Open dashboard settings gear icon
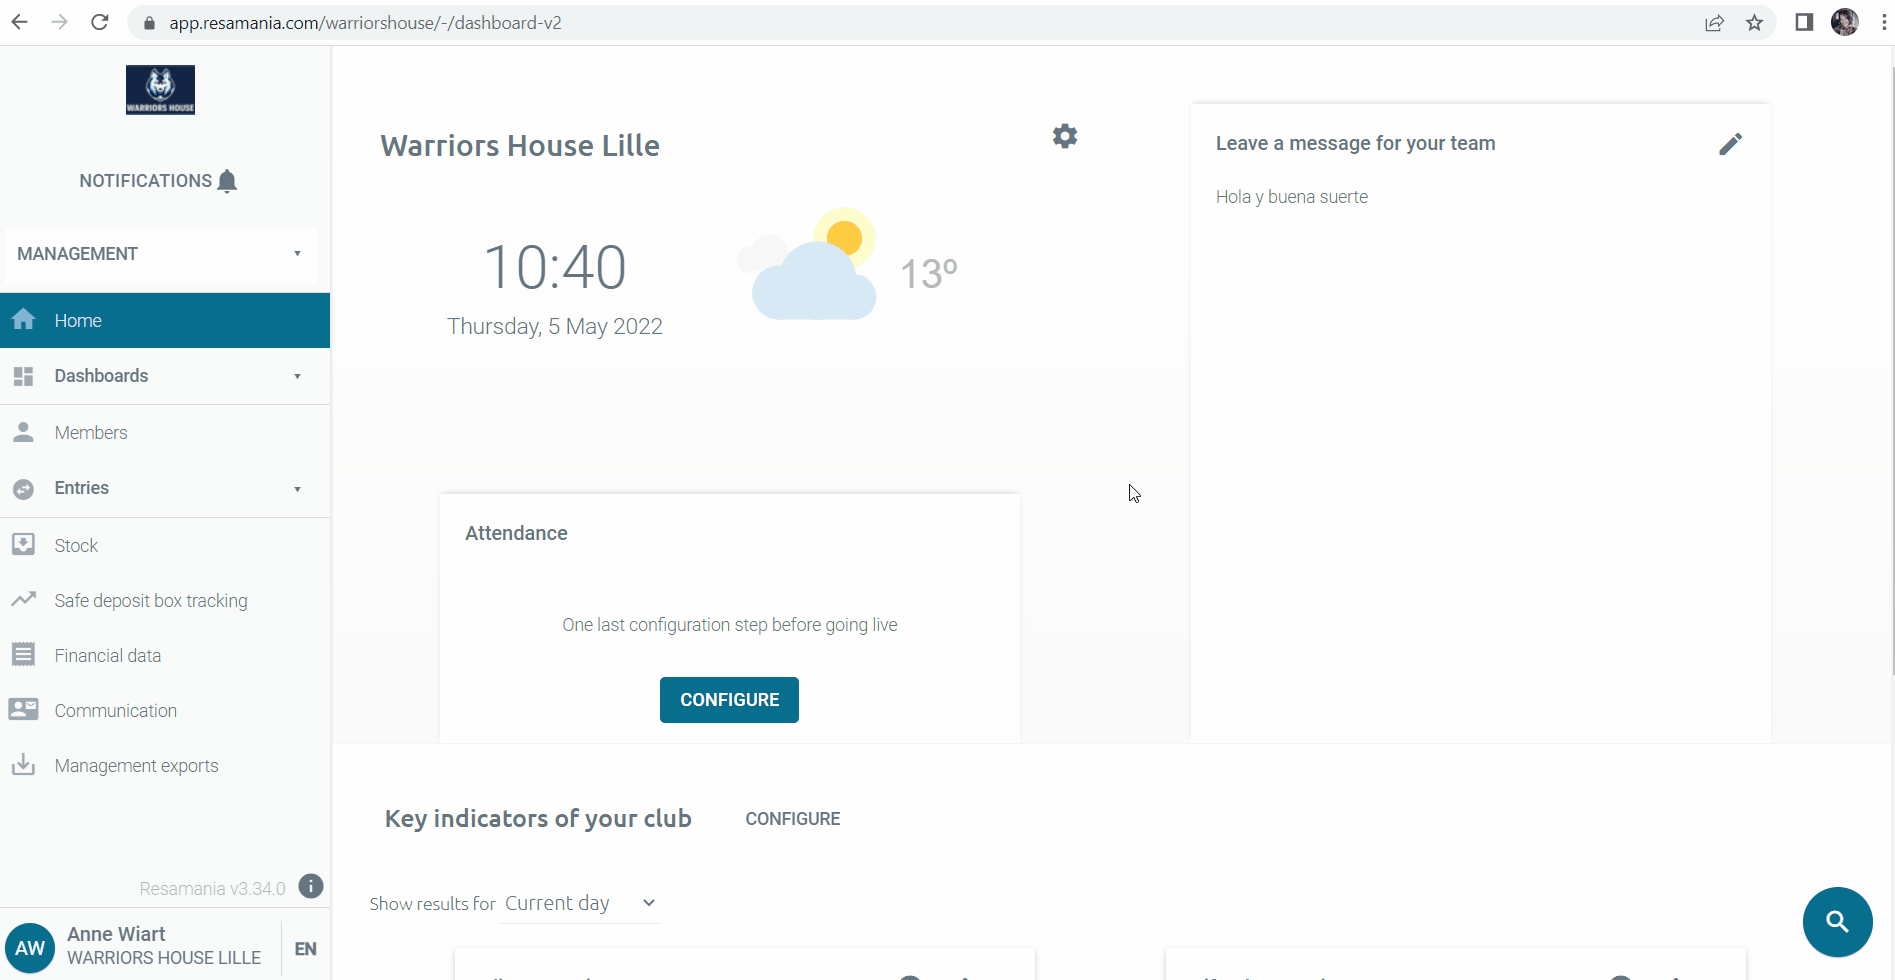The height and width of the screenshot is (980, 1895). coord(1065,136)
